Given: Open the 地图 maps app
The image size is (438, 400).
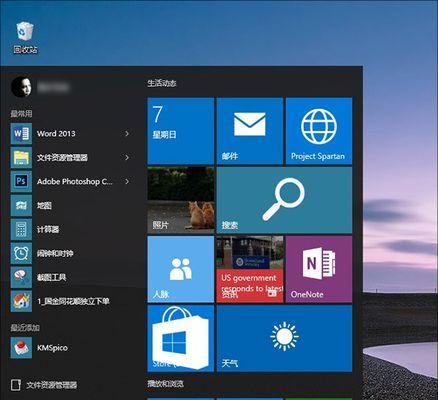Looking at the screenshot, I should tap(71, 206).
